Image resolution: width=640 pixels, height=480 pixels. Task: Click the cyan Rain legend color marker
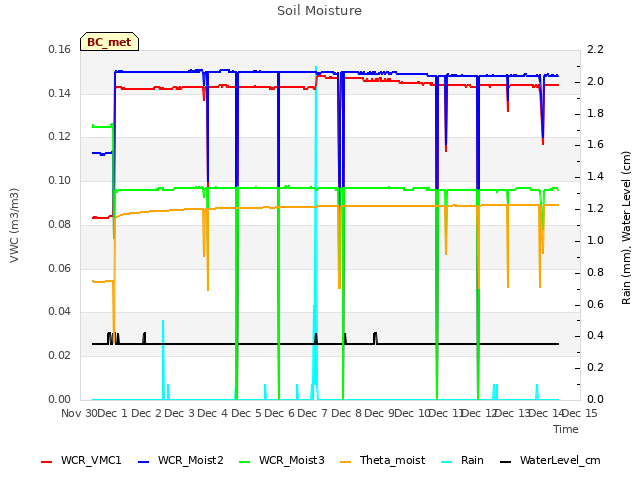coord(447,462)
